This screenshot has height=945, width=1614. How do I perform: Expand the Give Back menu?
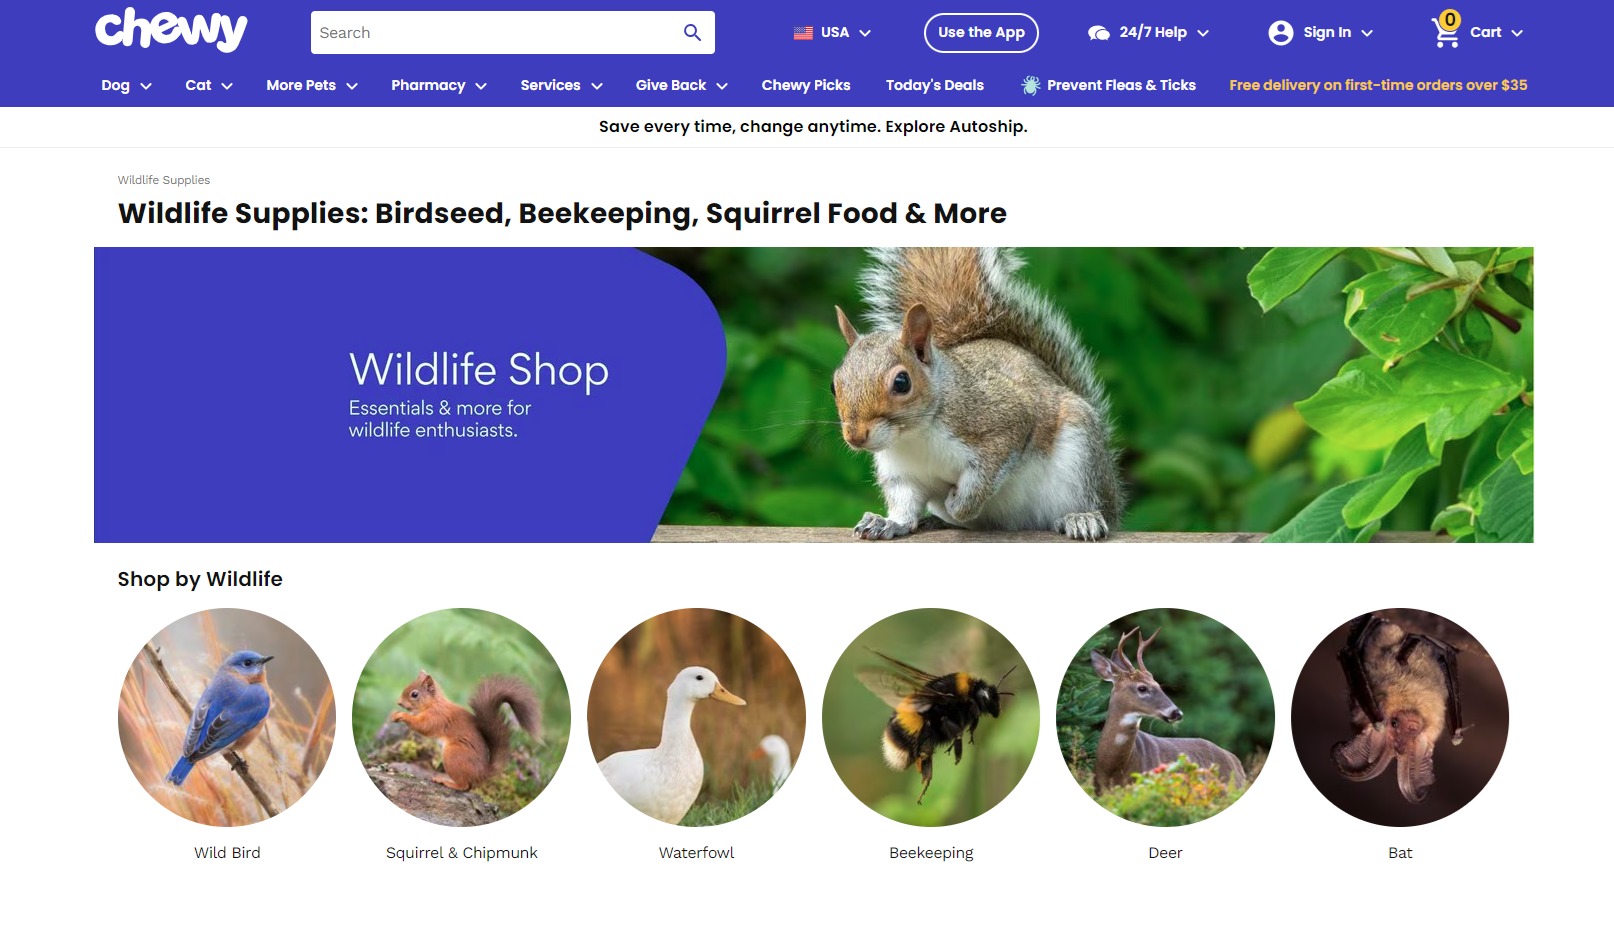(x=682, y=86)
